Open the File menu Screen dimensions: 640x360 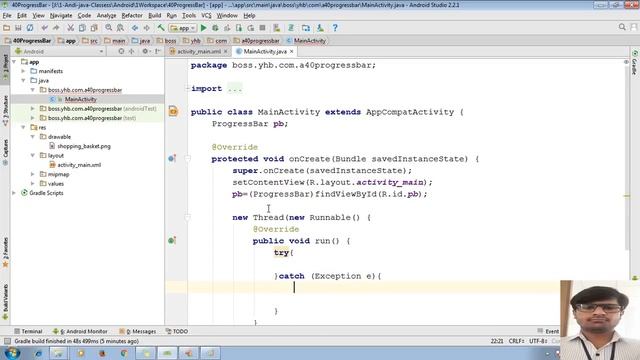click(x=7, y=16)
